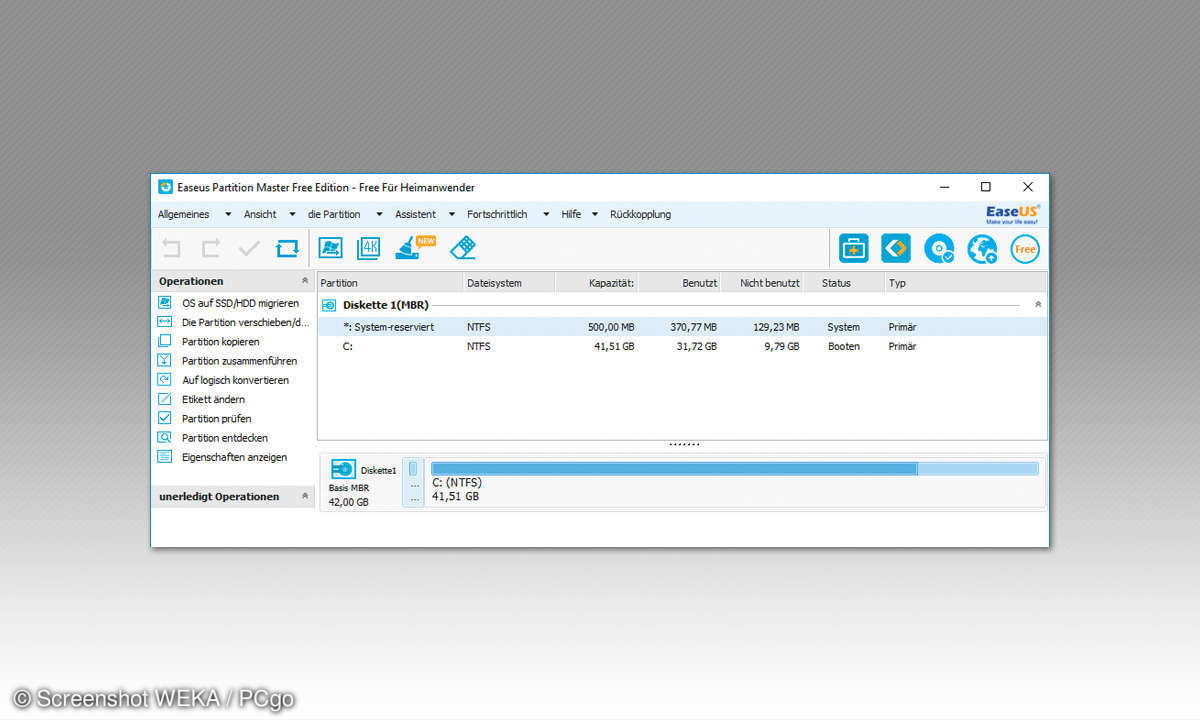The width and height of the screenshot is (1200, 720).
Task: Open Eigenschaften anzeigen
Action: pyautogui.click(x=234, y=457)
